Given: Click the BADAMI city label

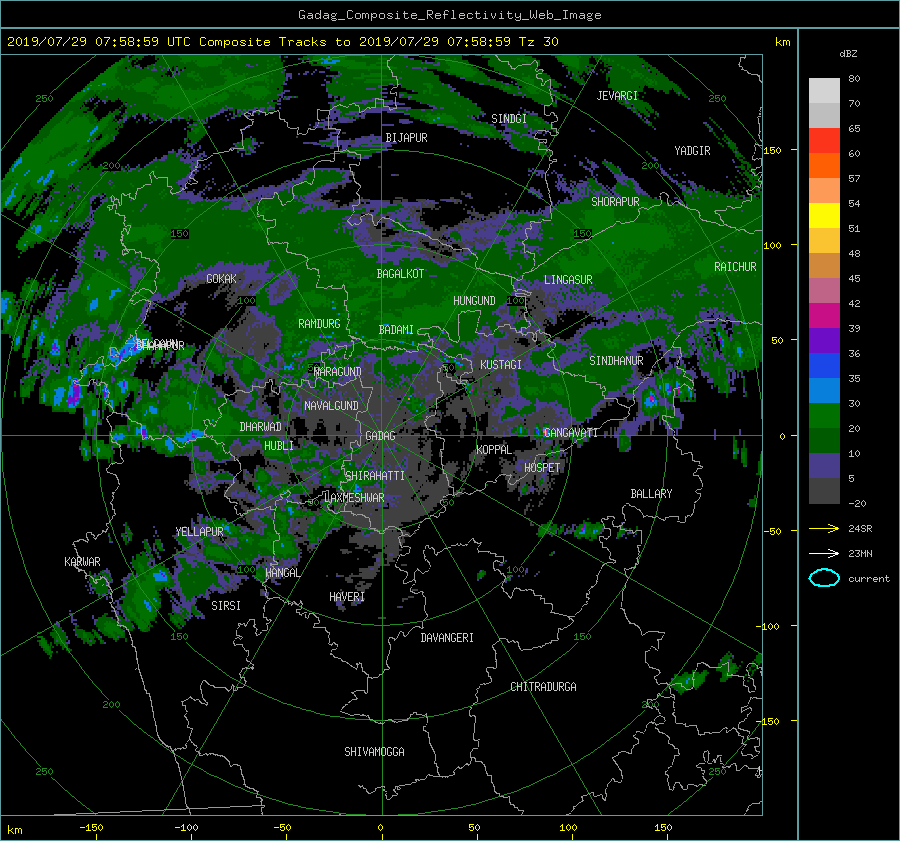Looking at the screenshot, I should point(396,330).
